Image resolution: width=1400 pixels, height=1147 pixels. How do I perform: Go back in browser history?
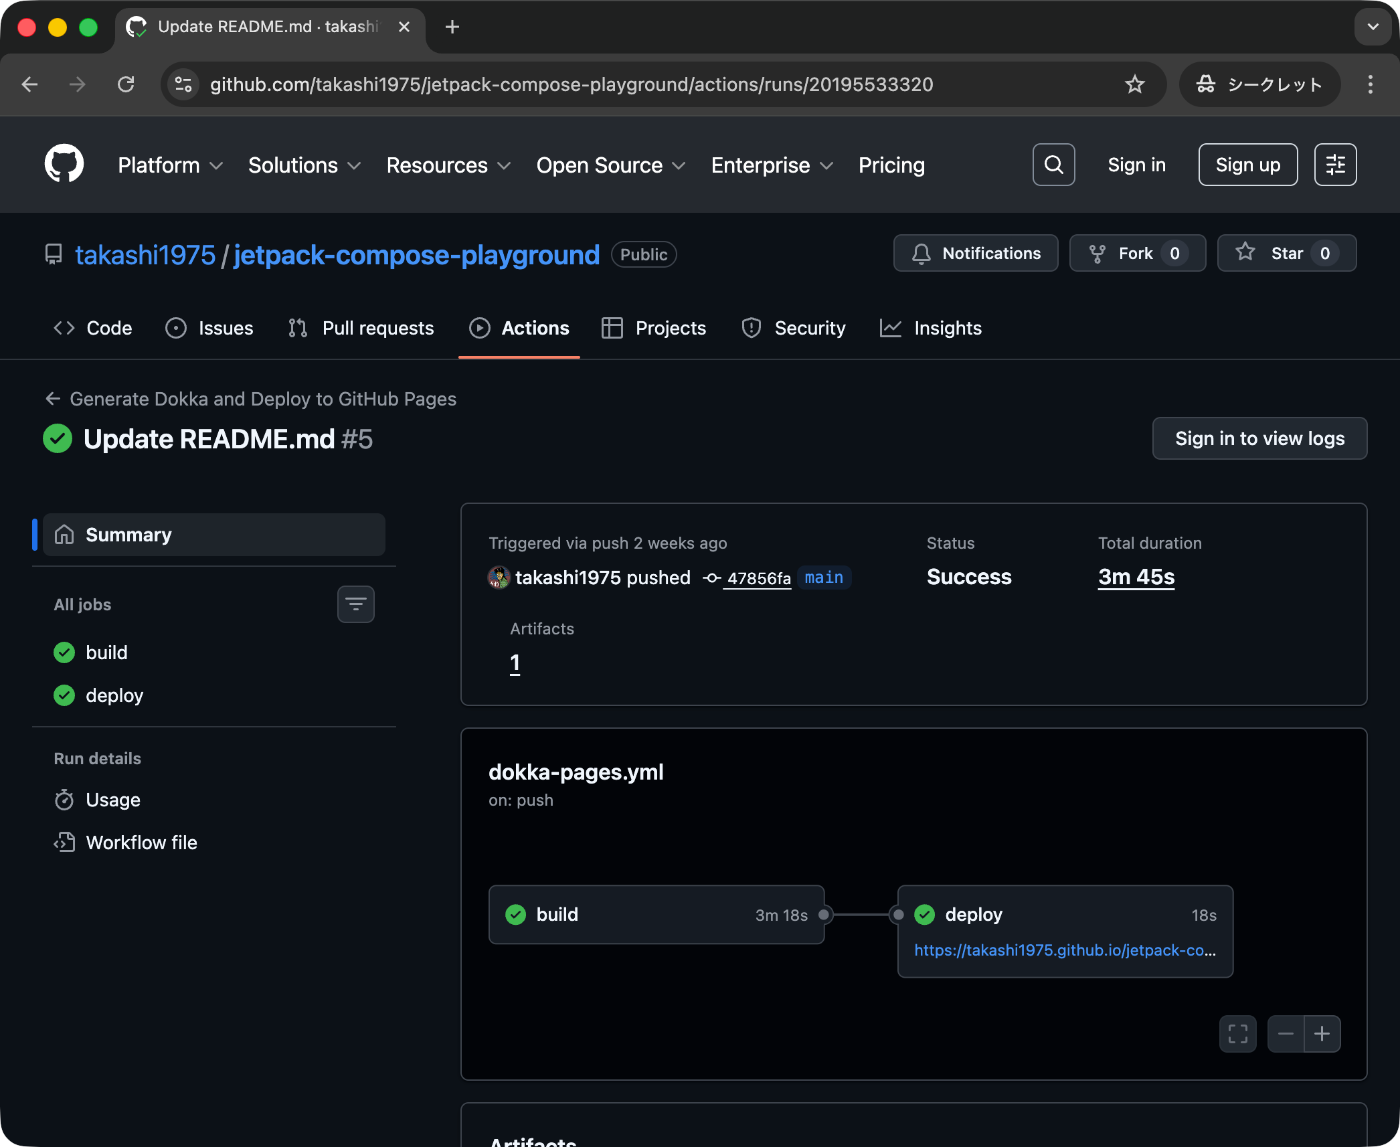(30, 84)
